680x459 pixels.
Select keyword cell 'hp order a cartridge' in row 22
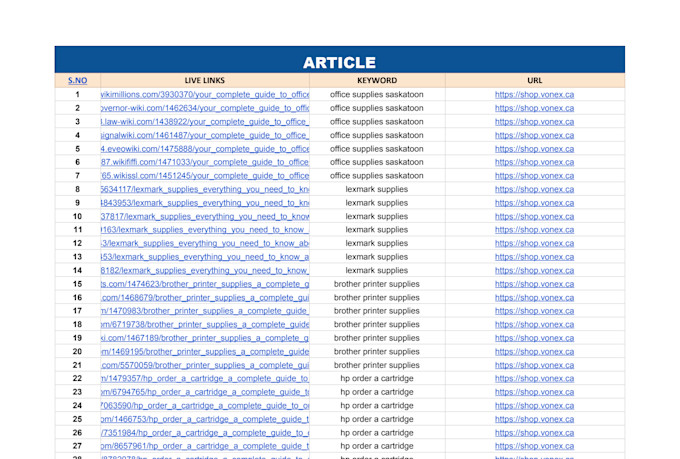pos(377,378)
